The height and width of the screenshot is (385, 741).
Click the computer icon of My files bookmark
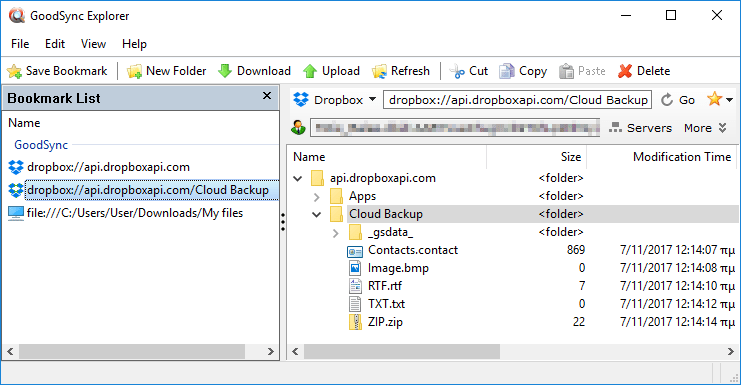(x=16, y=214)
